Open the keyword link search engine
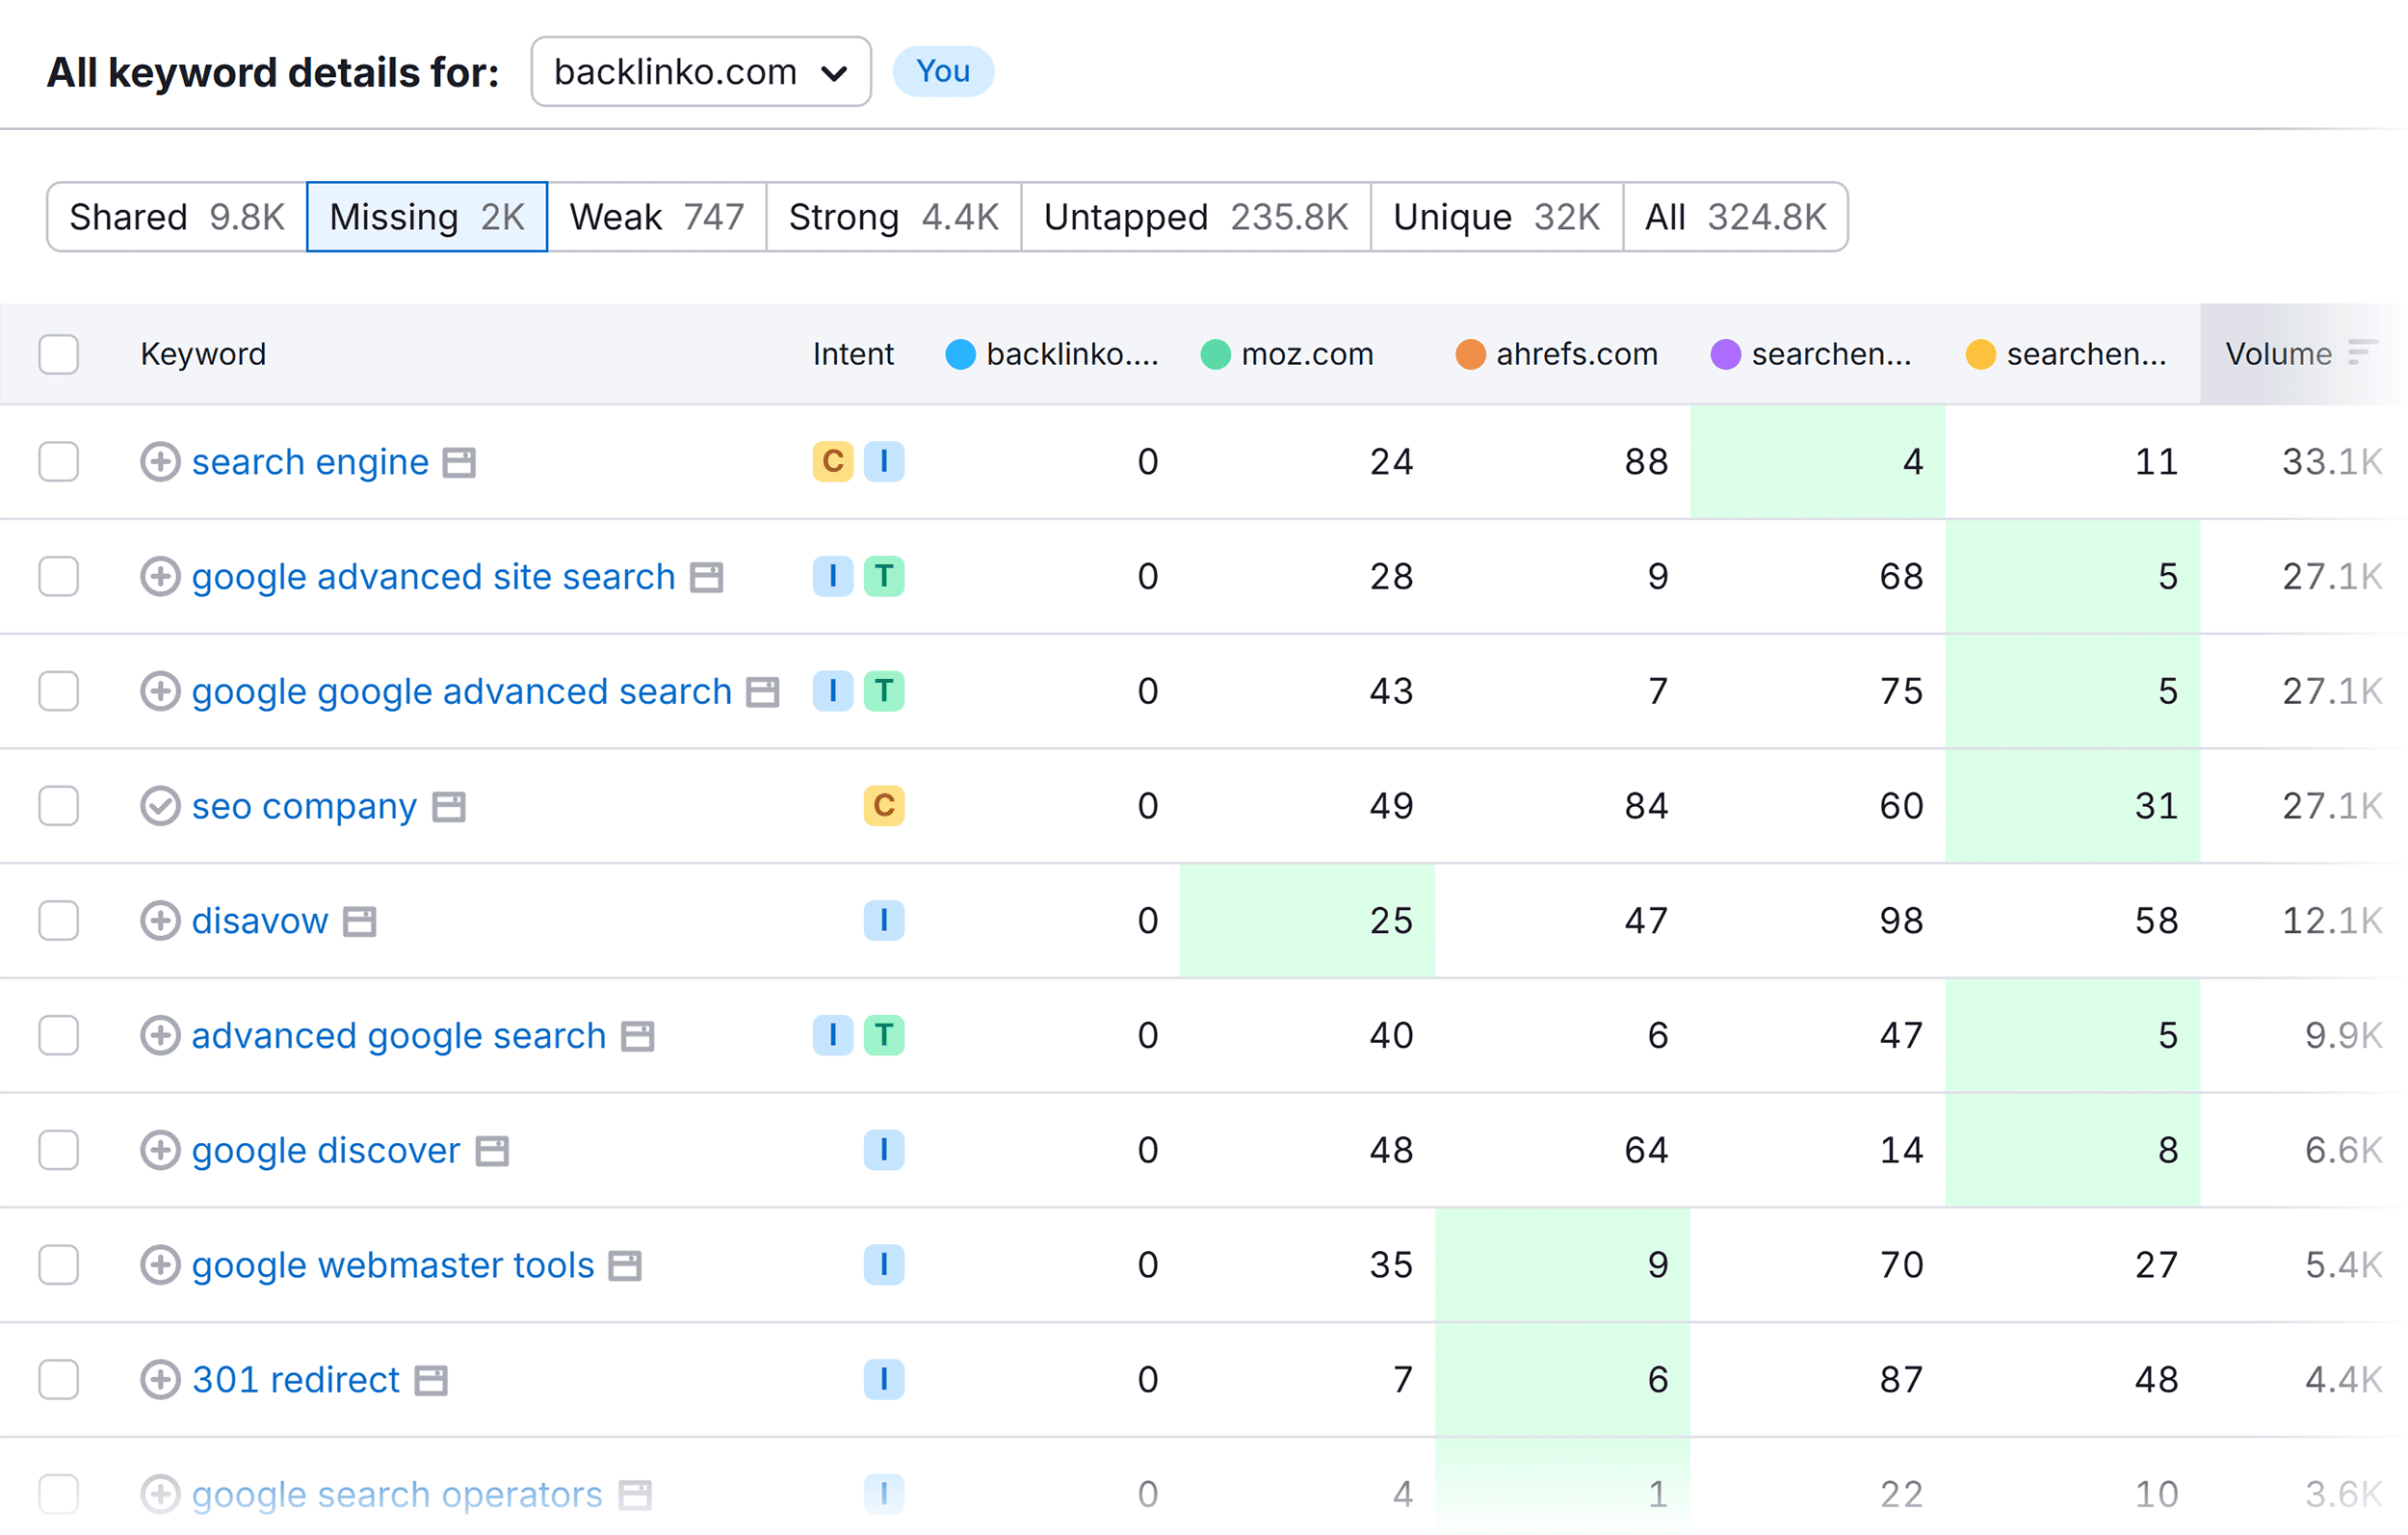The width and height of the screenshot is (2408, 1535). (310, 462)
